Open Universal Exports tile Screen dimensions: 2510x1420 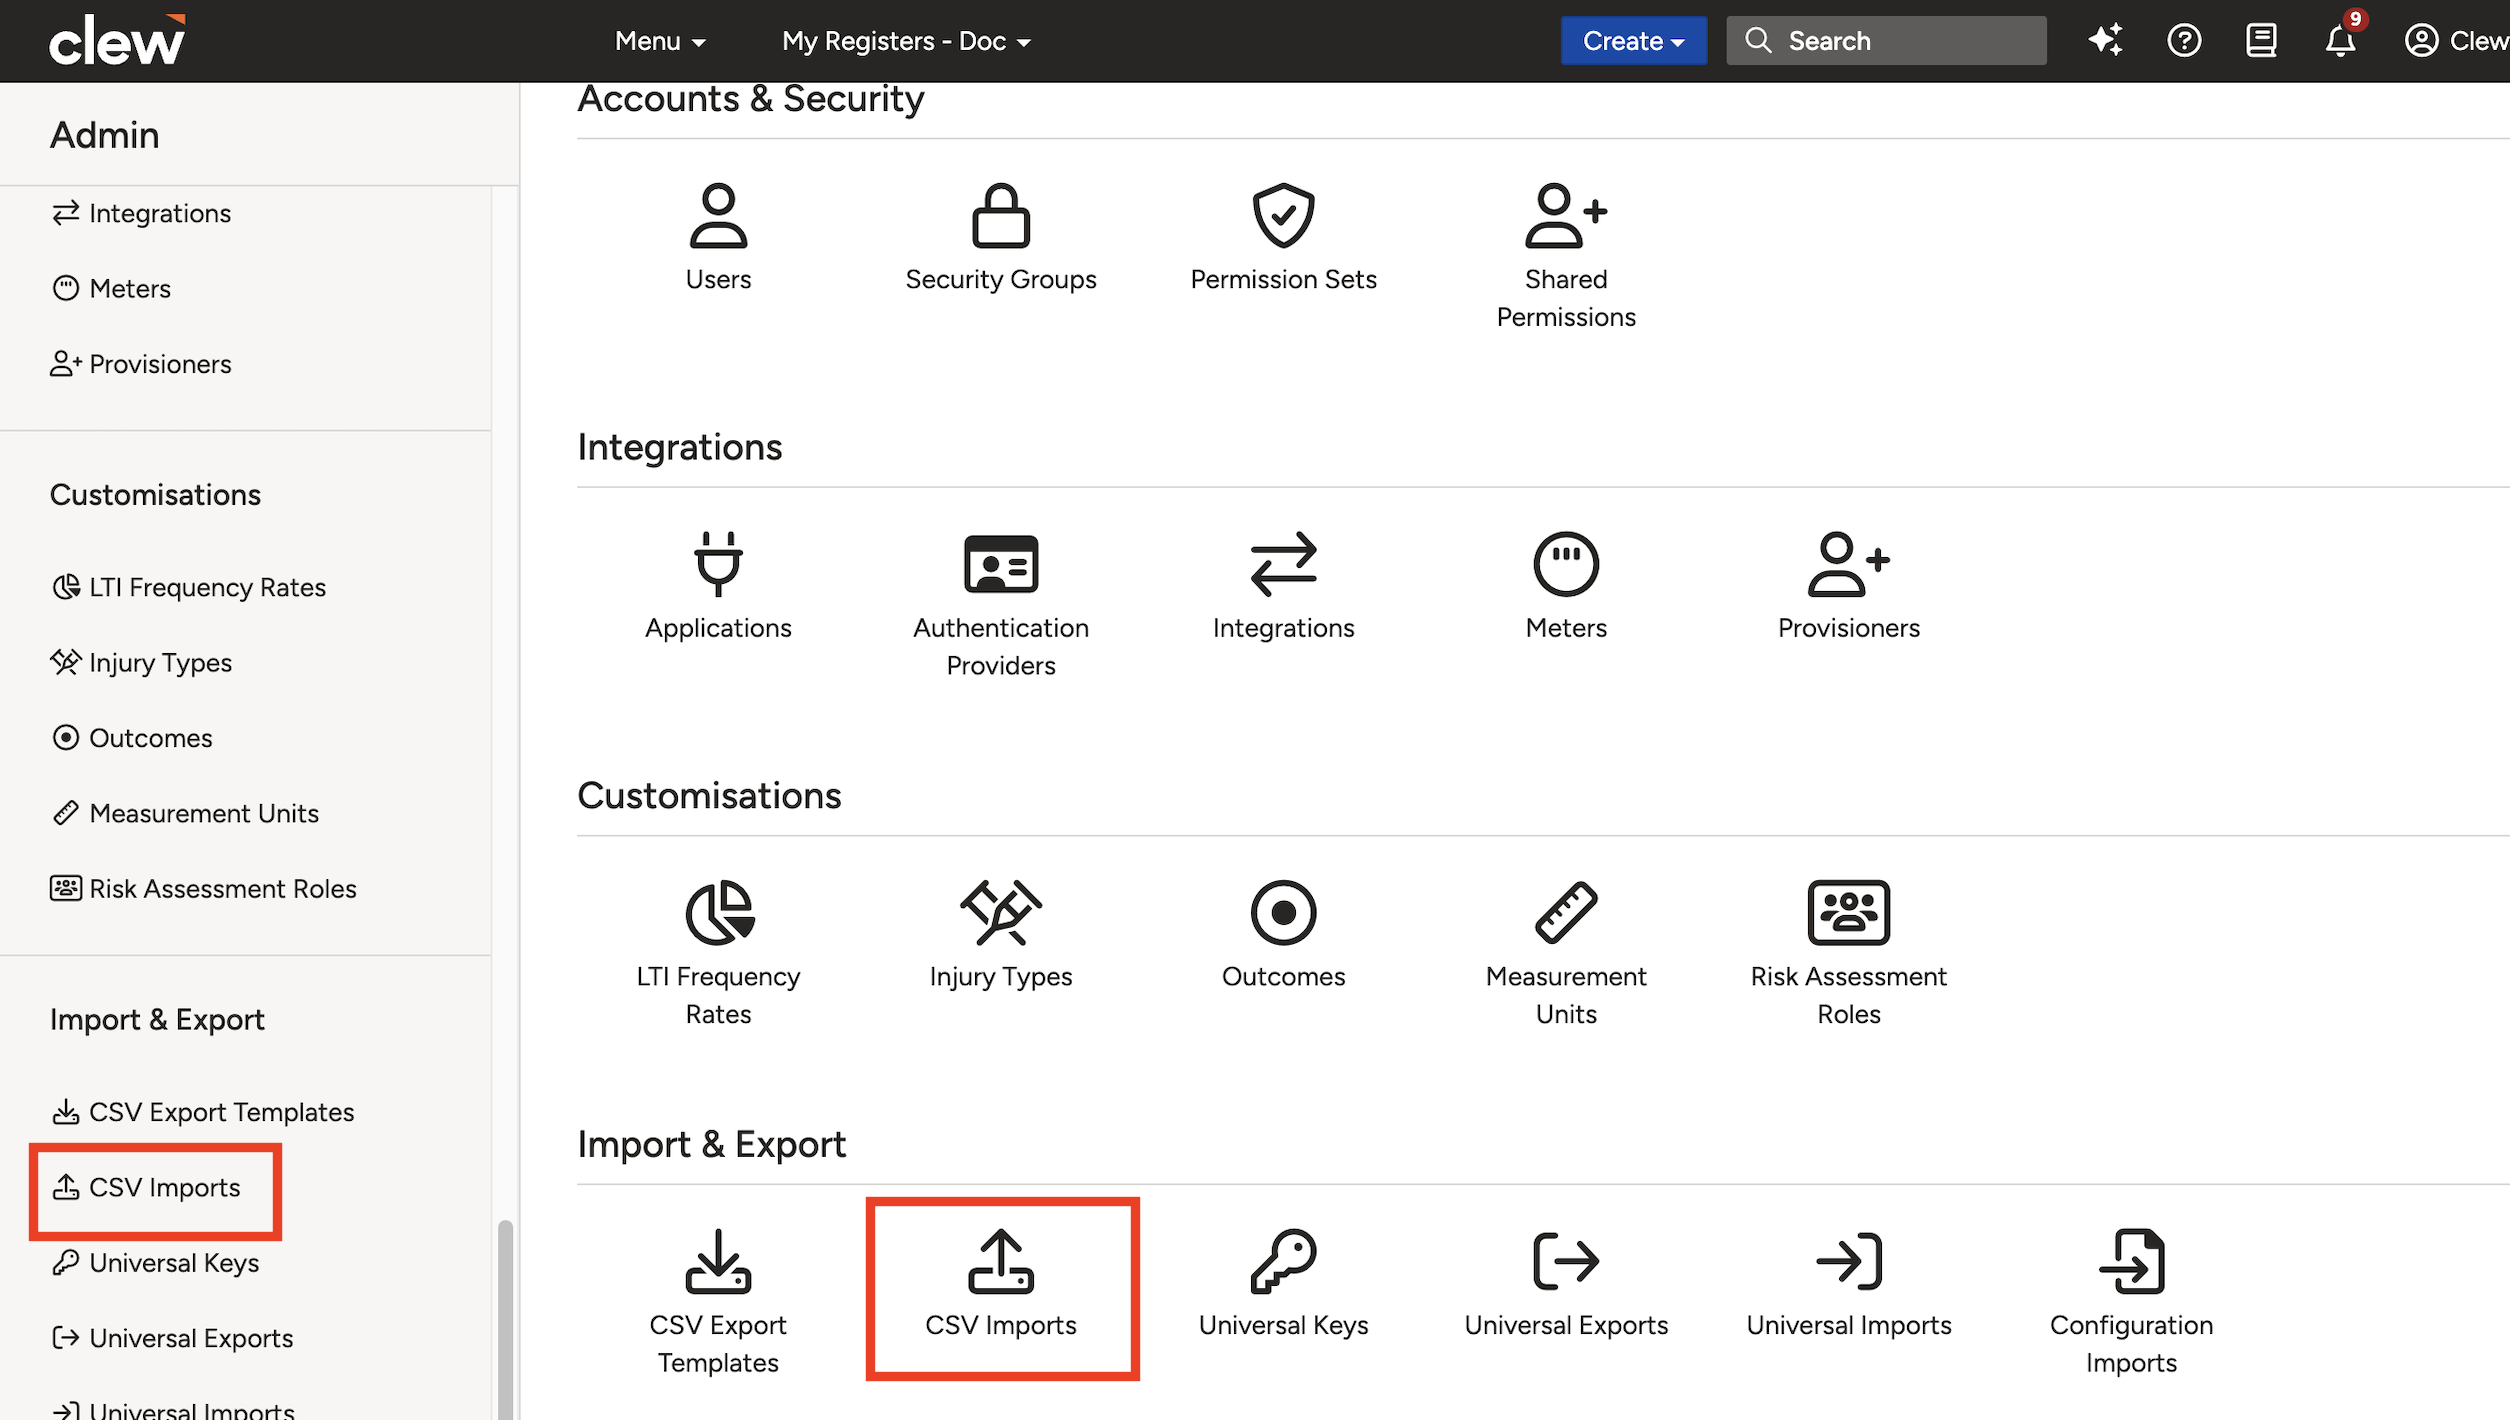pyautogui.click(x=1566, y=1284)
